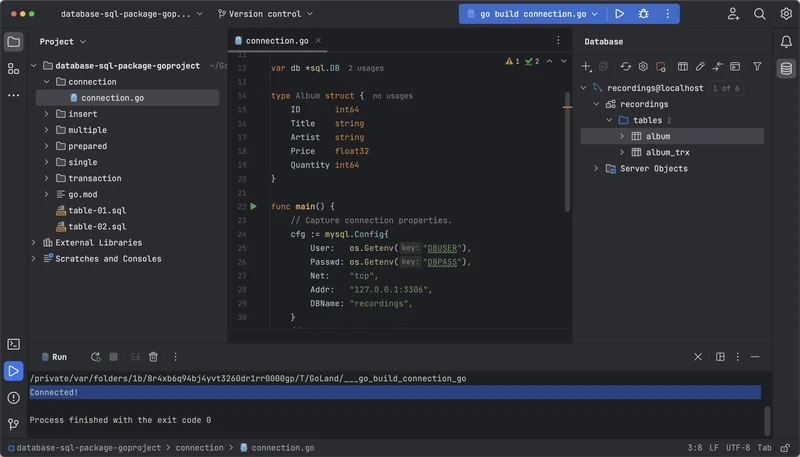
Task: Expand the insert folder in project tree
Action: [x=46, y=114]
